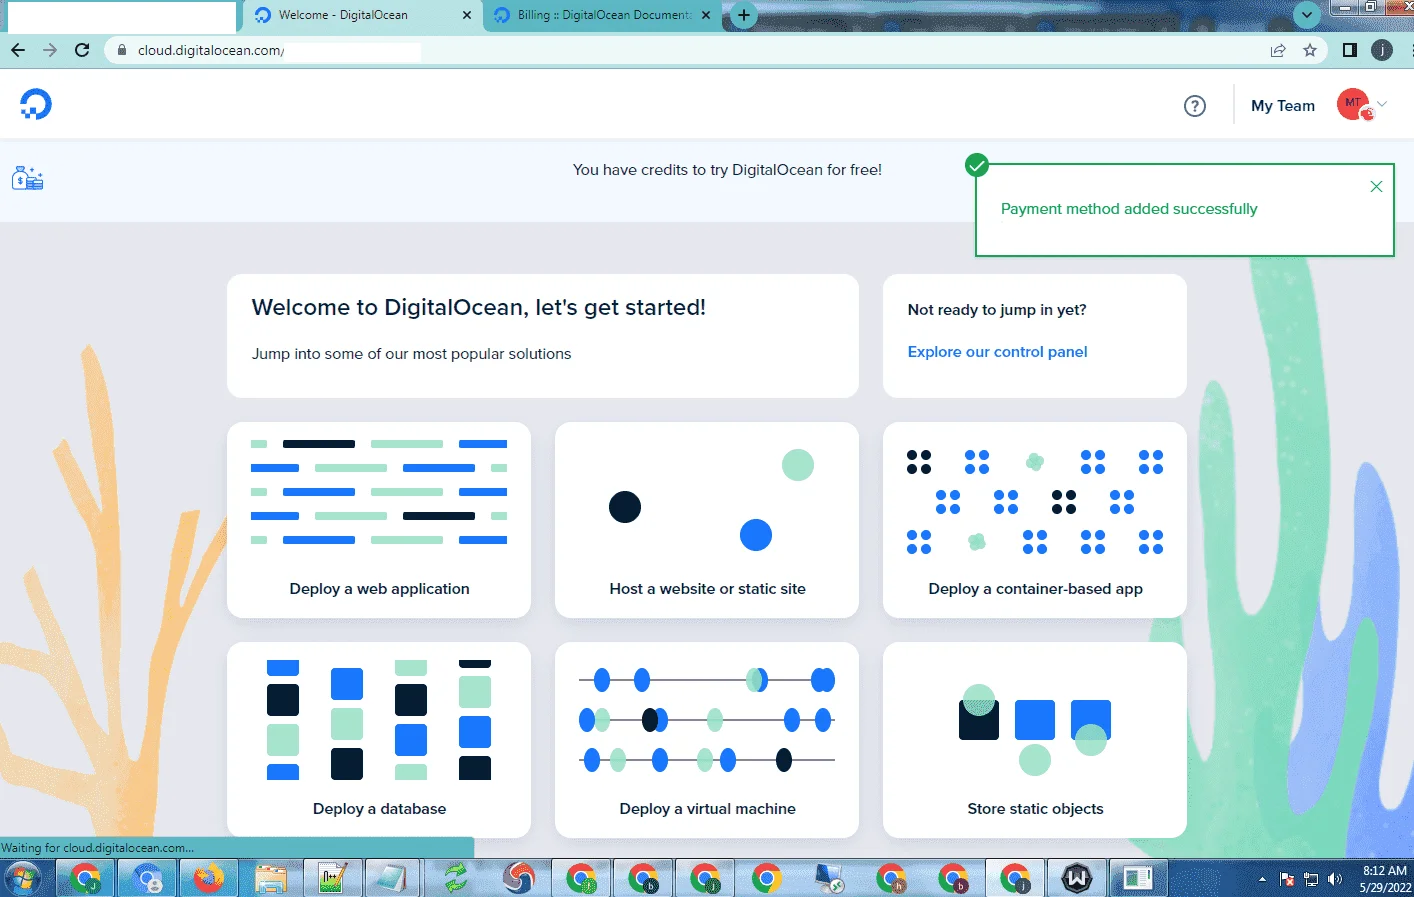The image size is (1414, 897).
Task: Share this page icon in address bar
Action: (1278, 50)
